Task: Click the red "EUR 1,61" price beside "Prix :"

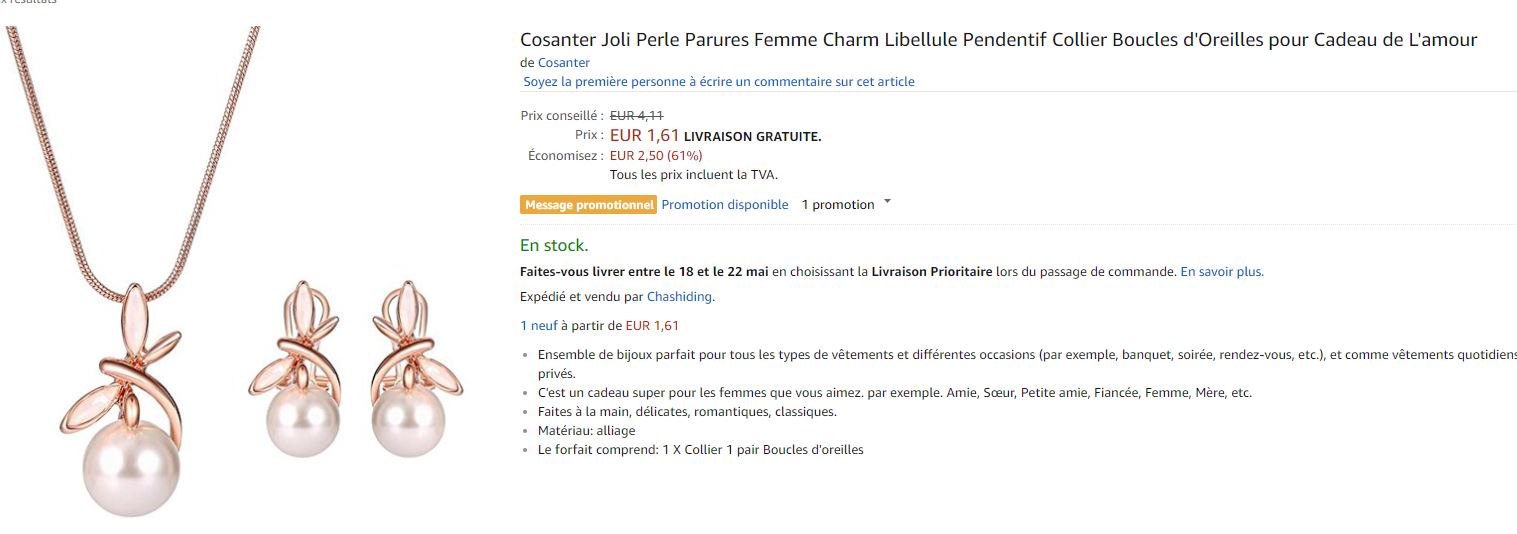Action: click(644, 135)
